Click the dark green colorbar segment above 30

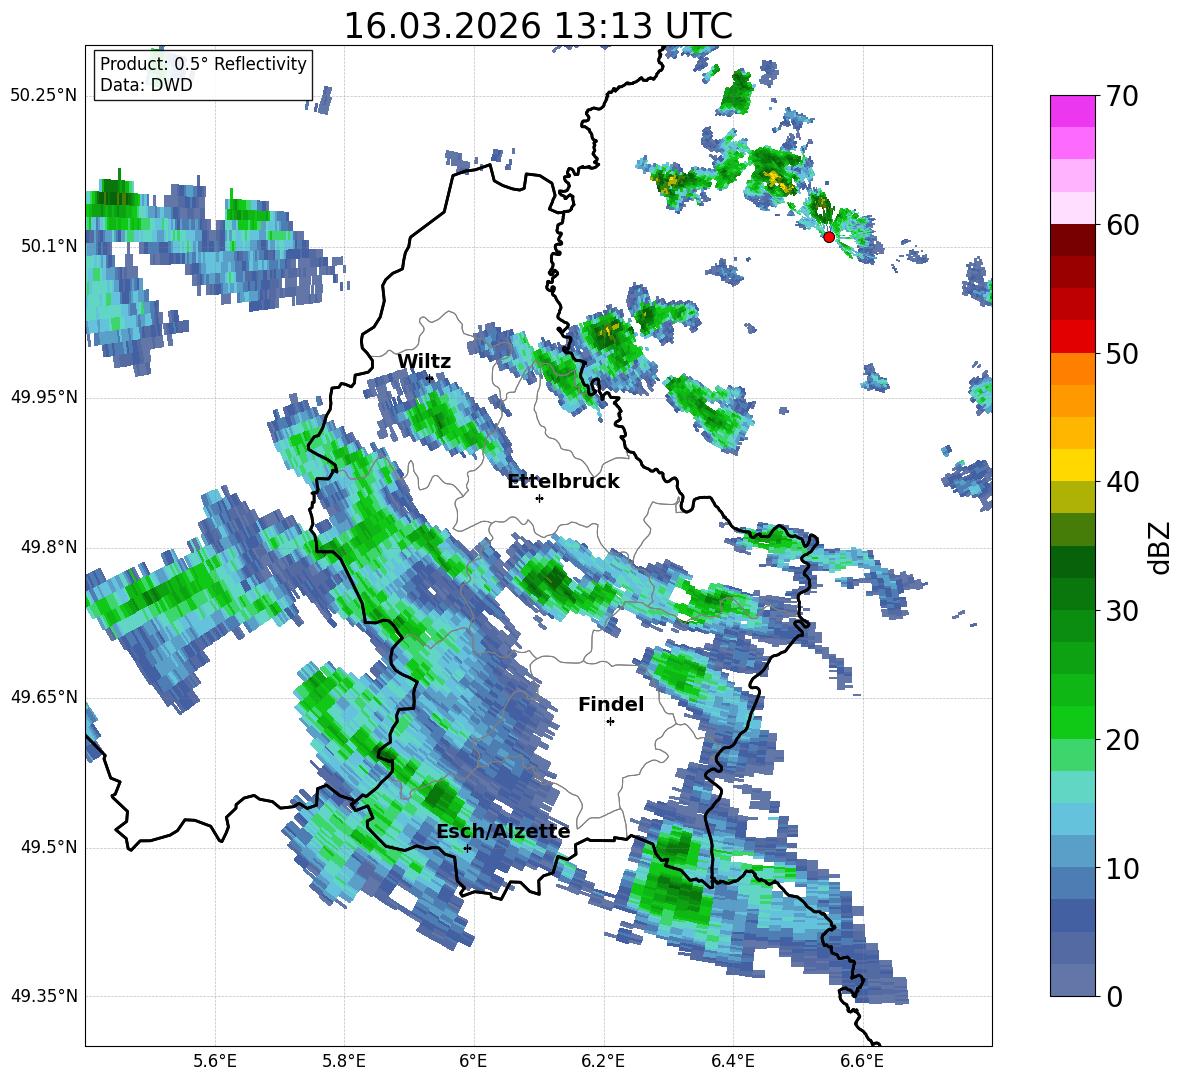pyautogui.click(x=1072, y=594)
